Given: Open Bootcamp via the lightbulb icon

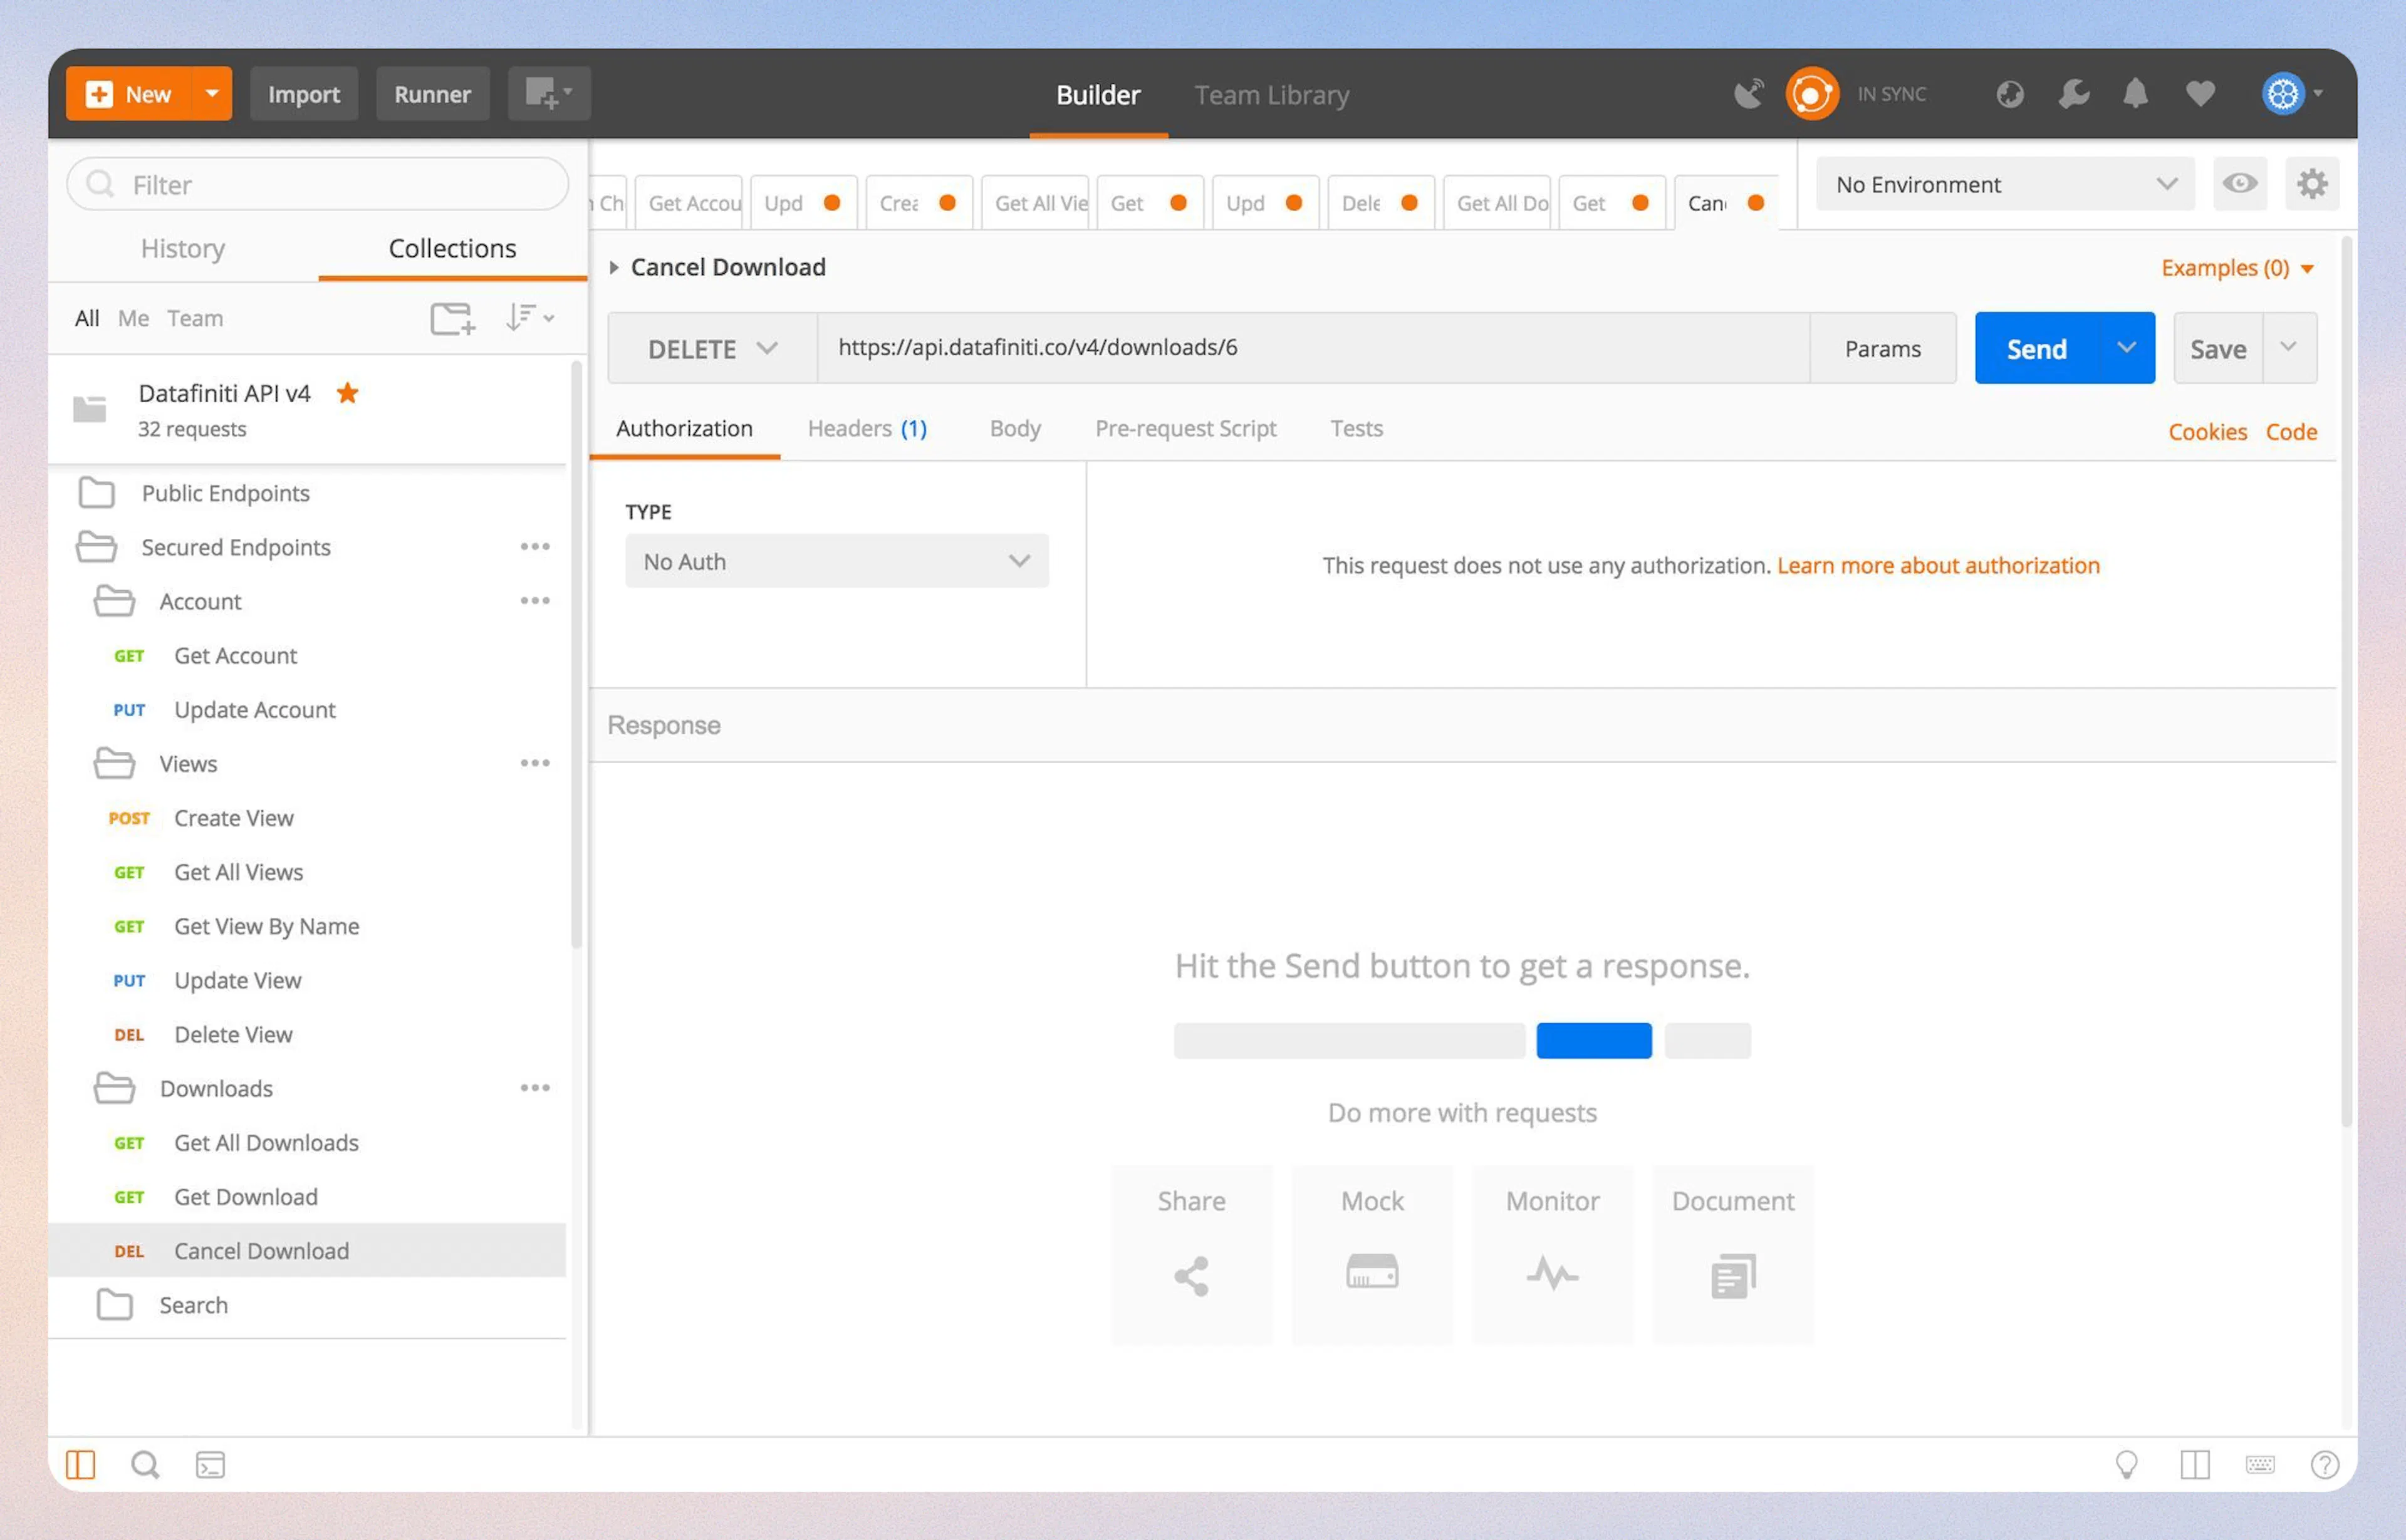Looking at the screenshot, I should pyautogui.click(x=2128, y=1464).
